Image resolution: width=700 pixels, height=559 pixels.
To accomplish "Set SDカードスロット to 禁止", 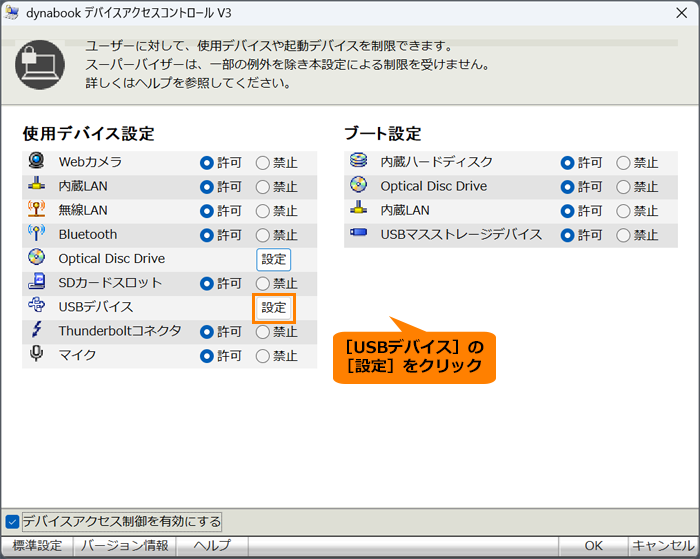I will tap(262, 284).
